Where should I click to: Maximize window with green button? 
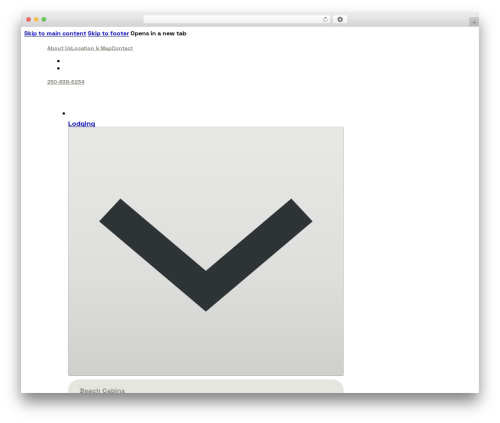pyautogui.click(x=44, y=19)
